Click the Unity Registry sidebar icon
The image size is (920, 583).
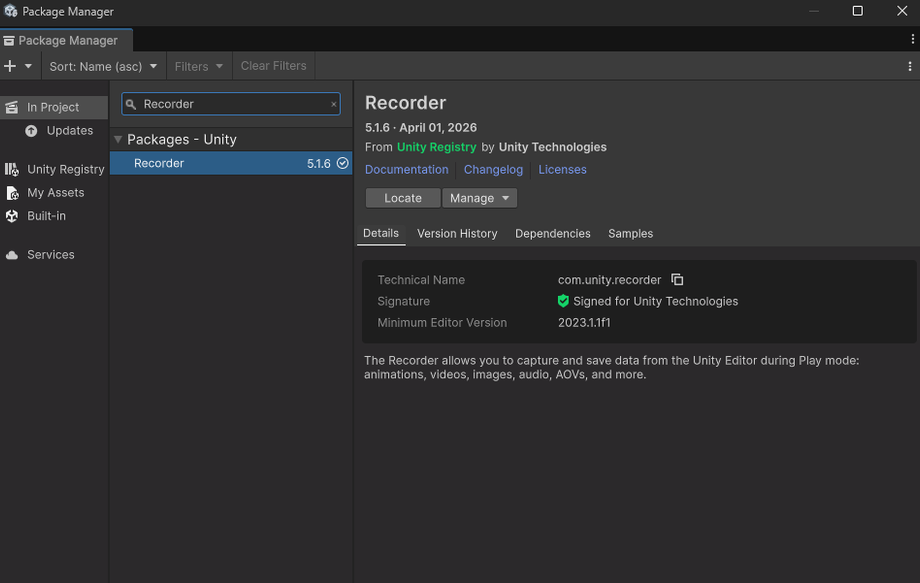(12, 169)
